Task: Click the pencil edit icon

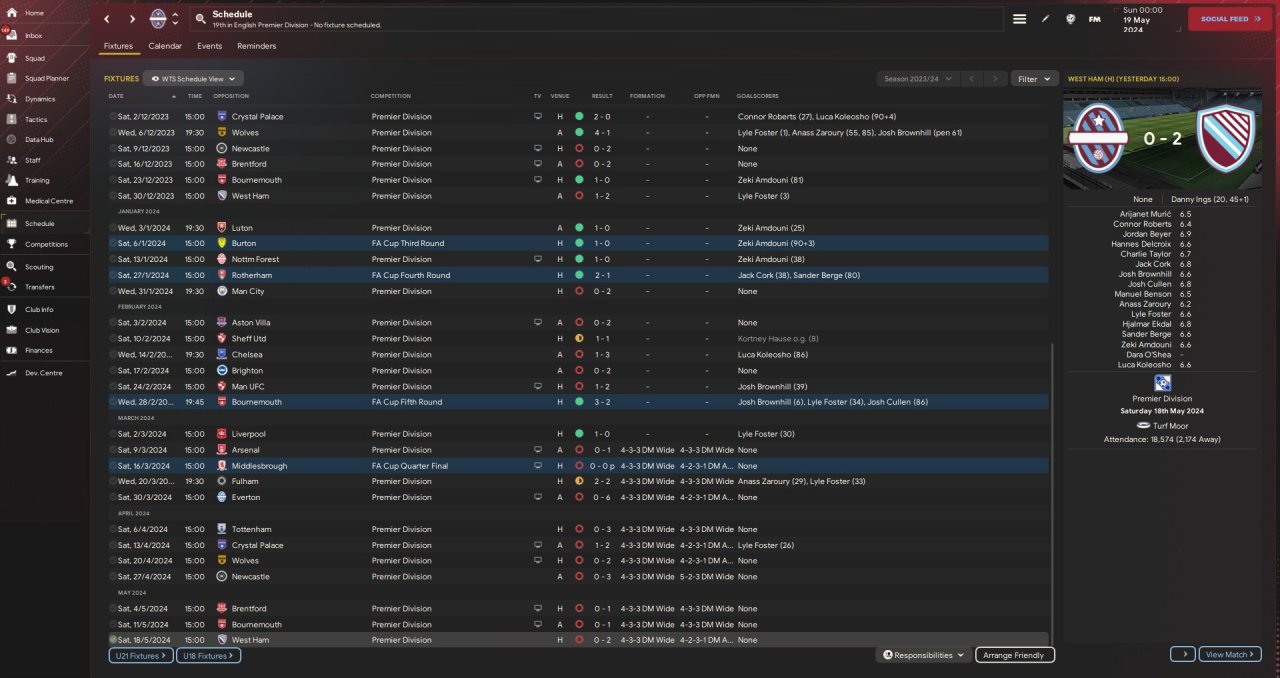Action: point(1046,19)
